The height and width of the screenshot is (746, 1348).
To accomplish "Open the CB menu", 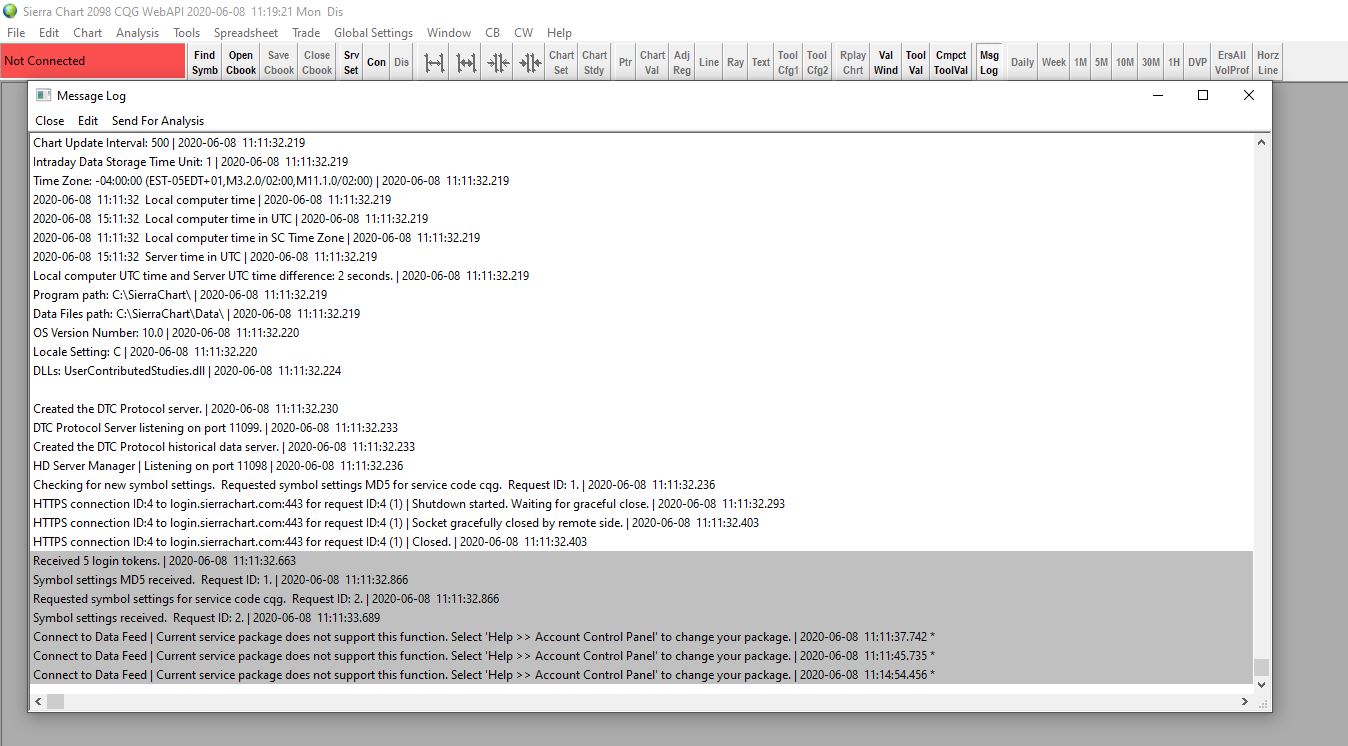I will tap(493, 33).
